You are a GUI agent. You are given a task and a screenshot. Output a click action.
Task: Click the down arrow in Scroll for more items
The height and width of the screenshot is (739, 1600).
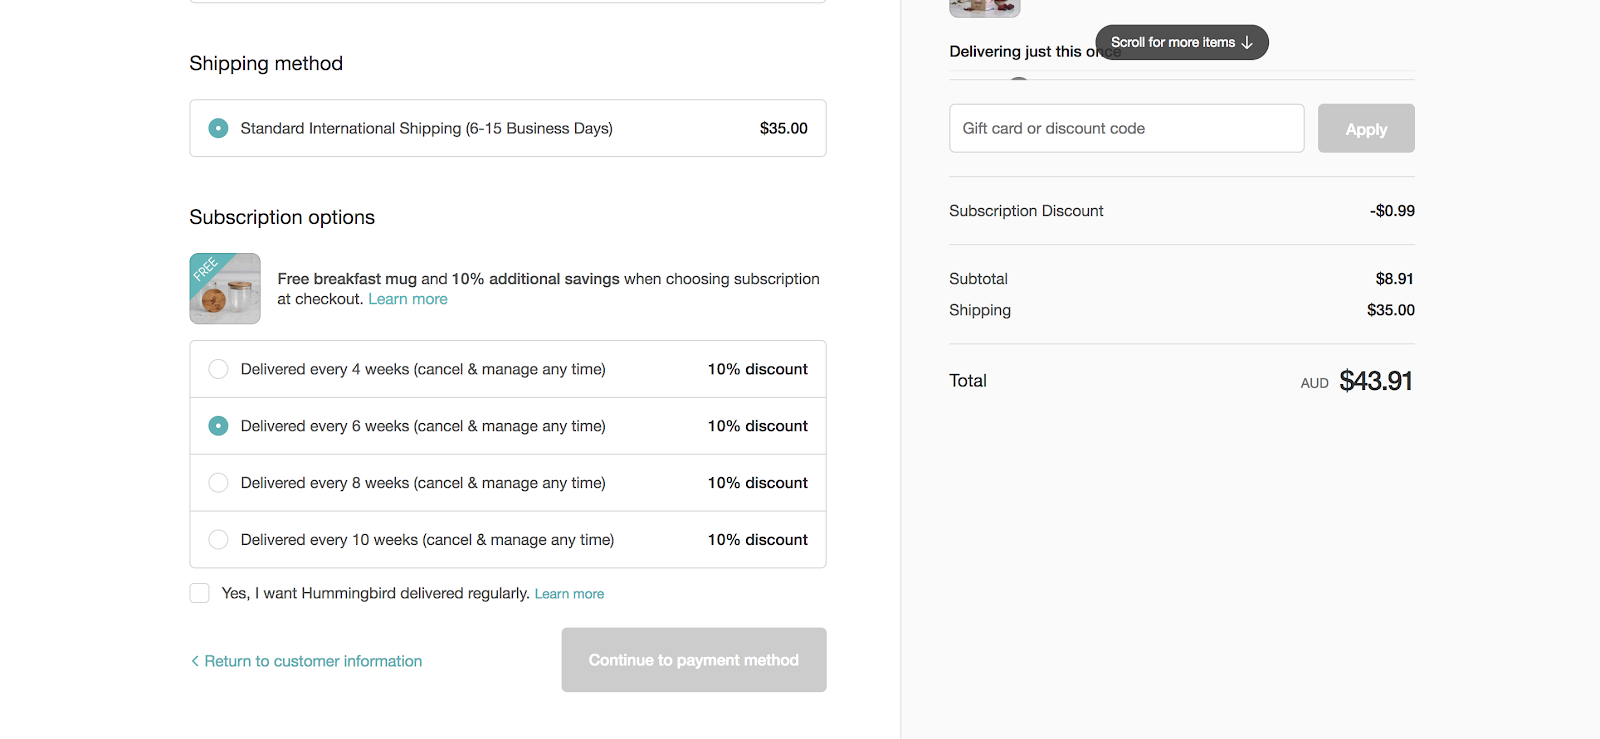tap(1247, 43)
